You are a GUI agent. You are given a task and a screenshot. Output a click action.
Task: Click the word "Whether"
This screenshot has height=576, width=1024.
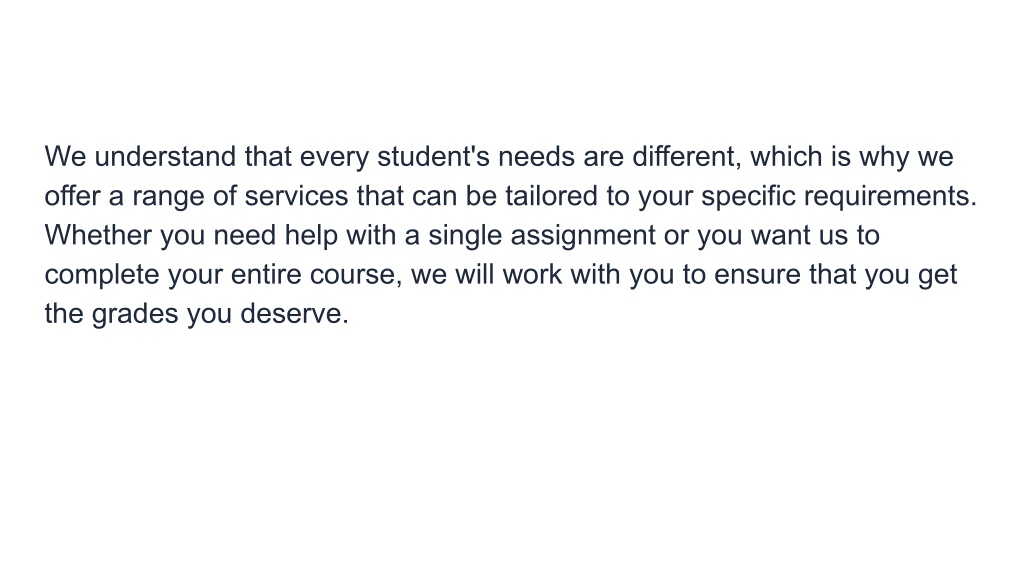pyautogui.click(x=98, y=235)
